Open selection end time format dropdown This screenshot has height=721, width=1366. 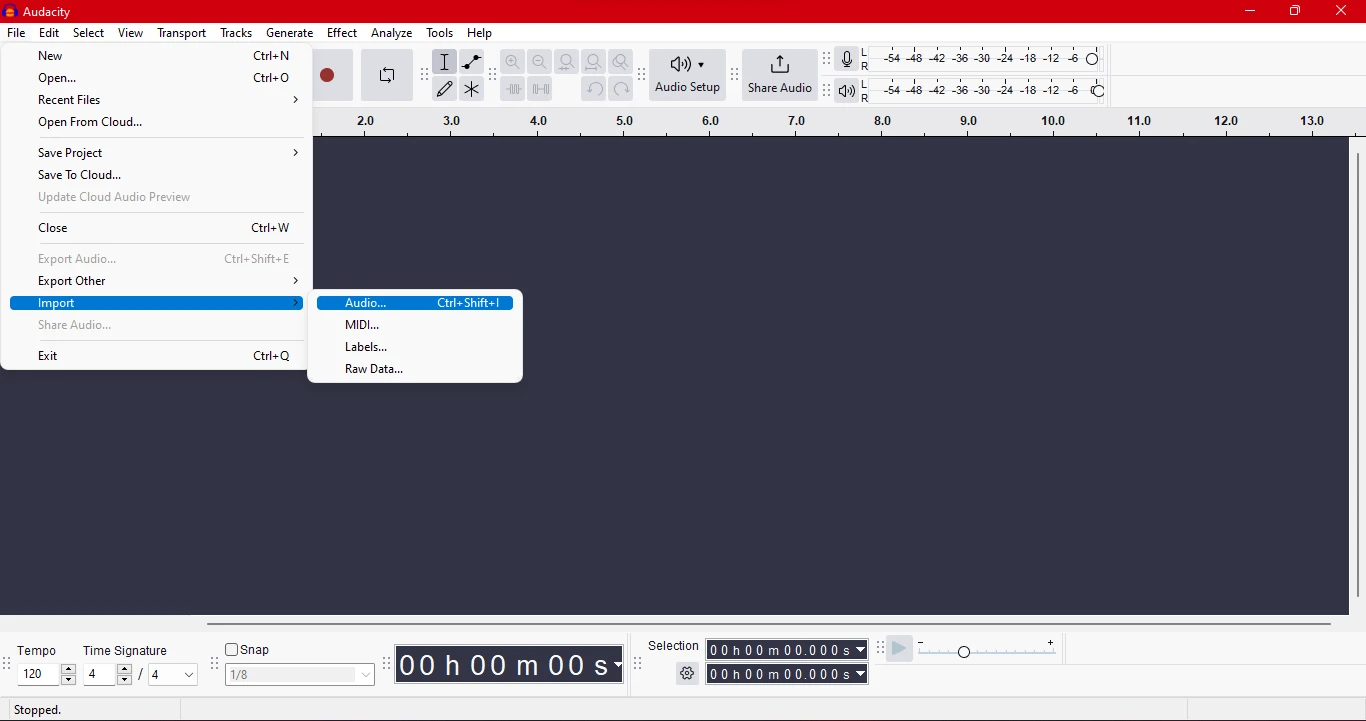click(x=861, y=675)
